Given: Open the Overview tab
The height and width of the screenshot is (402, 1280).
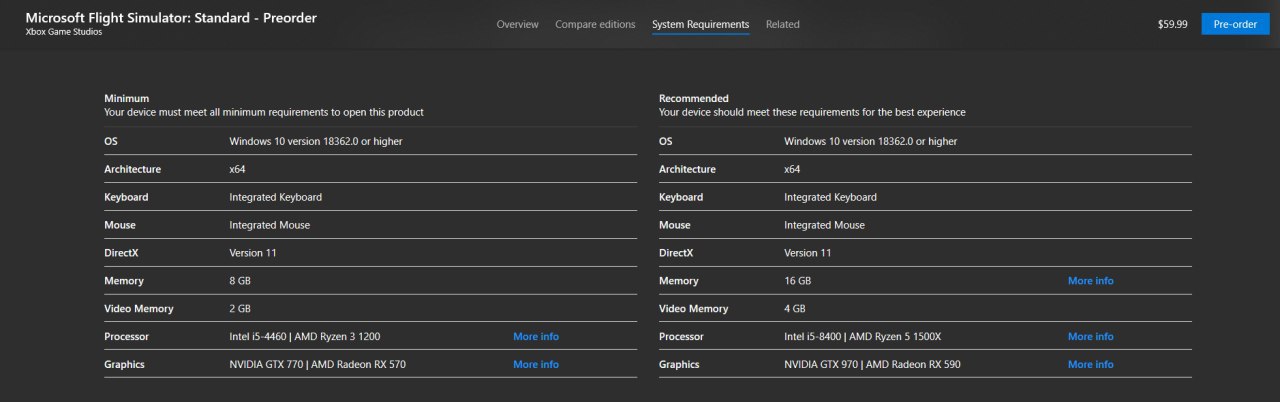Looking at the screenshot, I should (517, 24).
